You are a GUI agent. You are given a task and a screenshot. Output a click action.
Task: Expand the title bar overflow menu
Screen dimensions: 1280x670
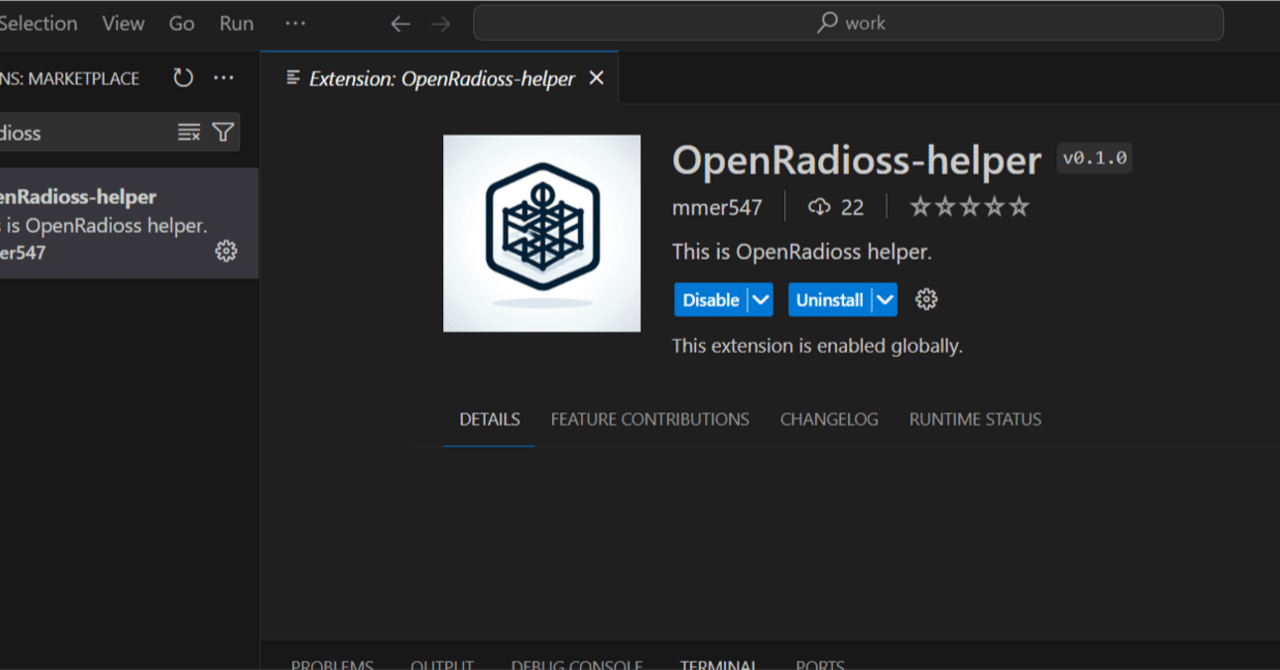294,23
